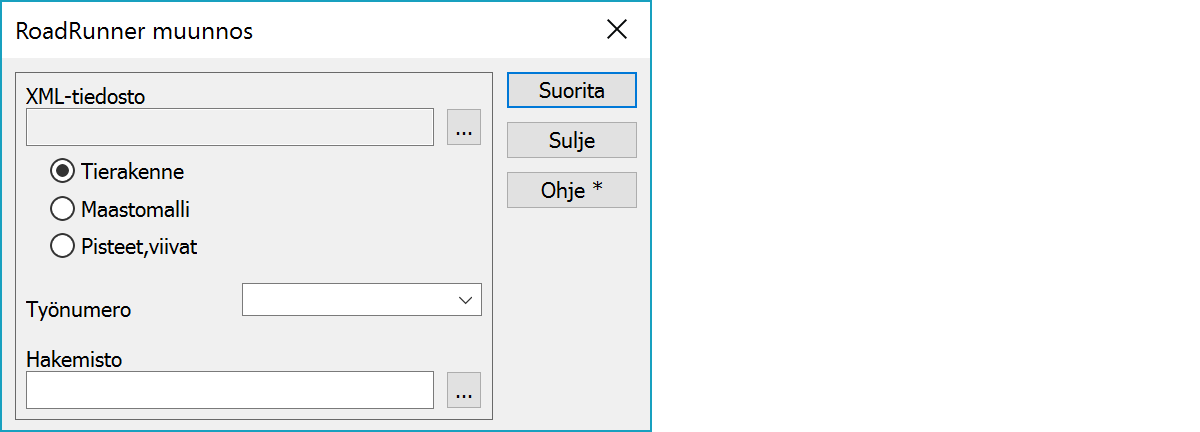Close the RoadRunner muunnos dialog
This screenshot has width=1200, height=432.
pos(617,30)
